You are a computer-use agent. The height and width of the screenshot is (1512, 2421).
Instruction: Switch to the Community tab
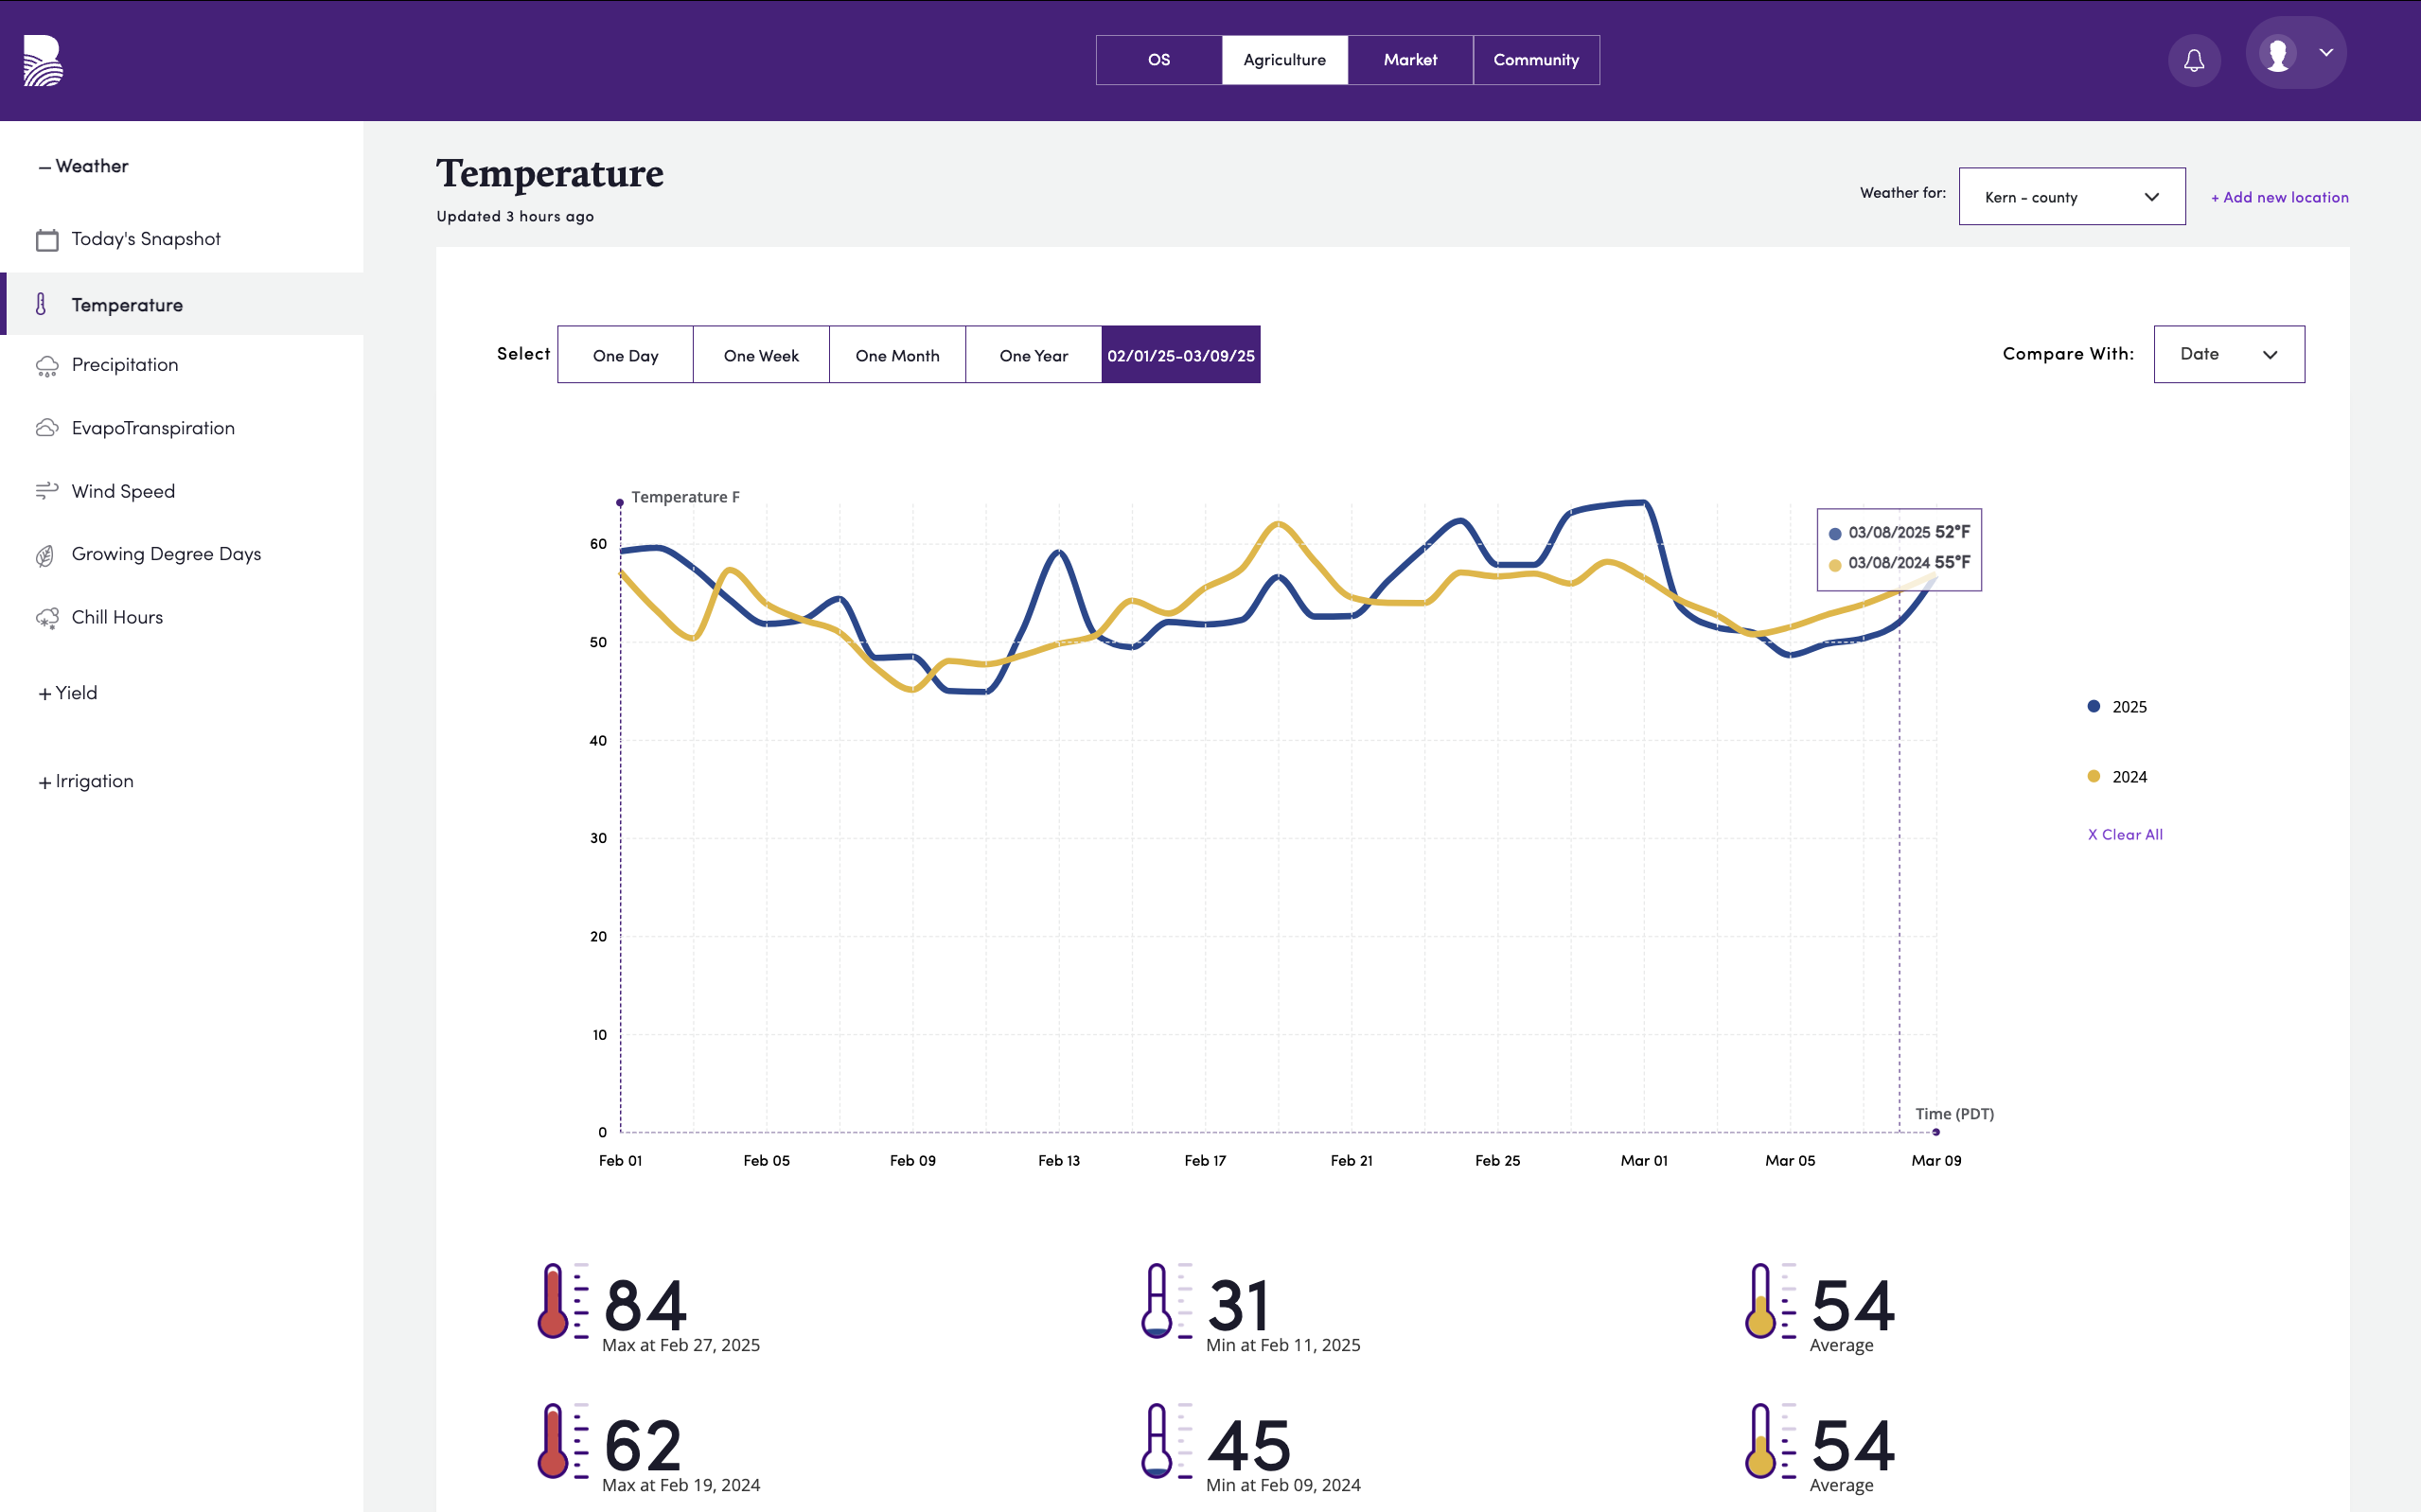(x=1536, y=60)
